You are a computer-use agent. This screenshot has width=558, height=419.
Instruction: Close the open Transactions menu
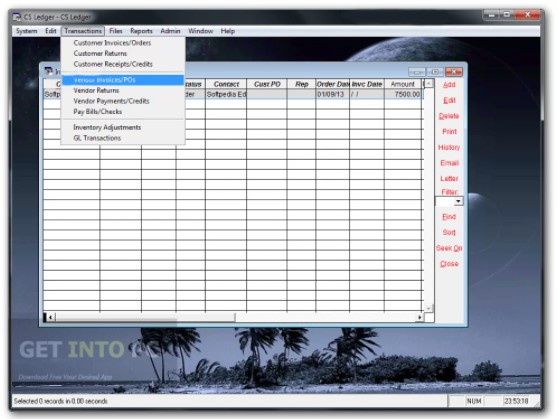point(83,31)
